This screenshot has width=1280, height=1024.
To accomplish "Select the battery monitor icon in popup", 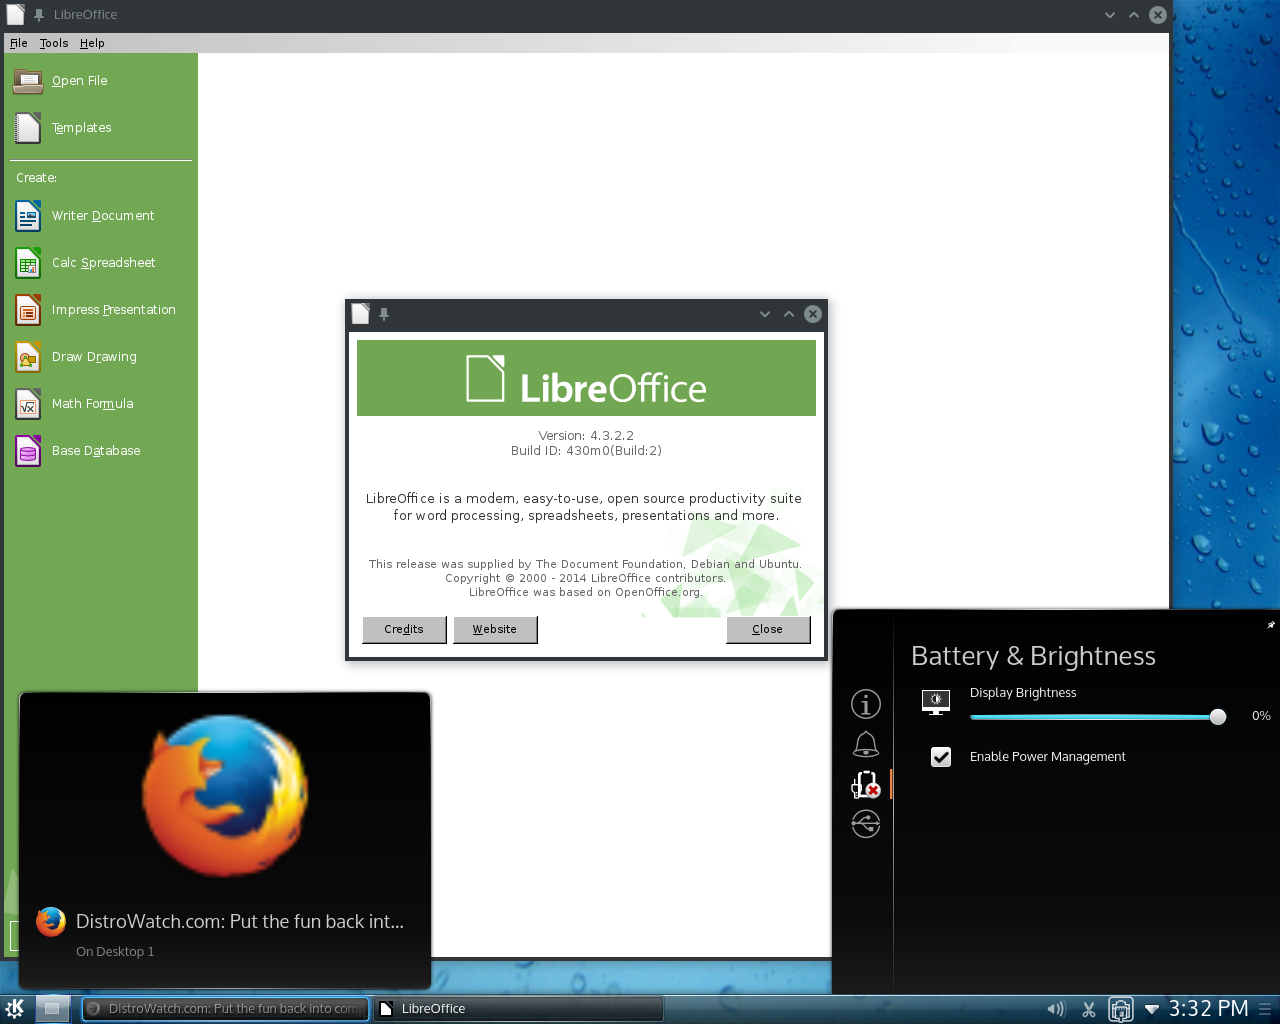I will coord(866,785).
